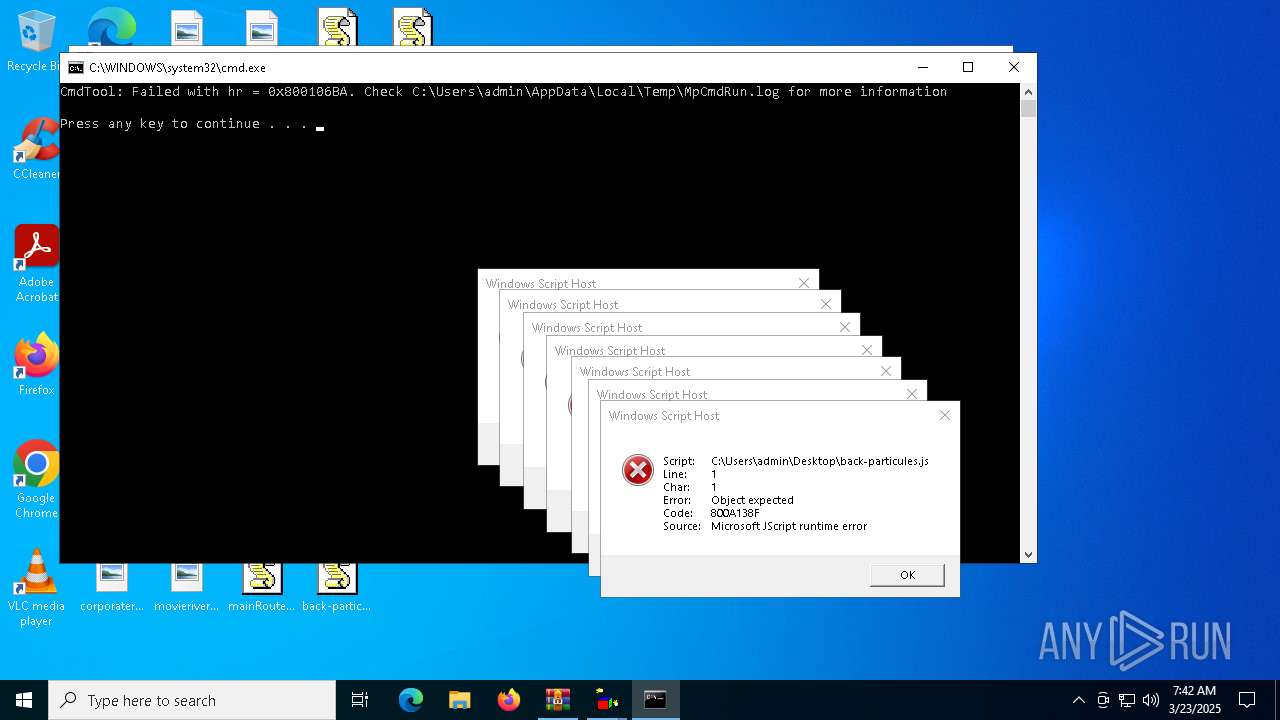The width and height of the screenshot is (1280, 720).
Task: Open the Recycle Bin desktop icon
Action: (x=36, y=41)
